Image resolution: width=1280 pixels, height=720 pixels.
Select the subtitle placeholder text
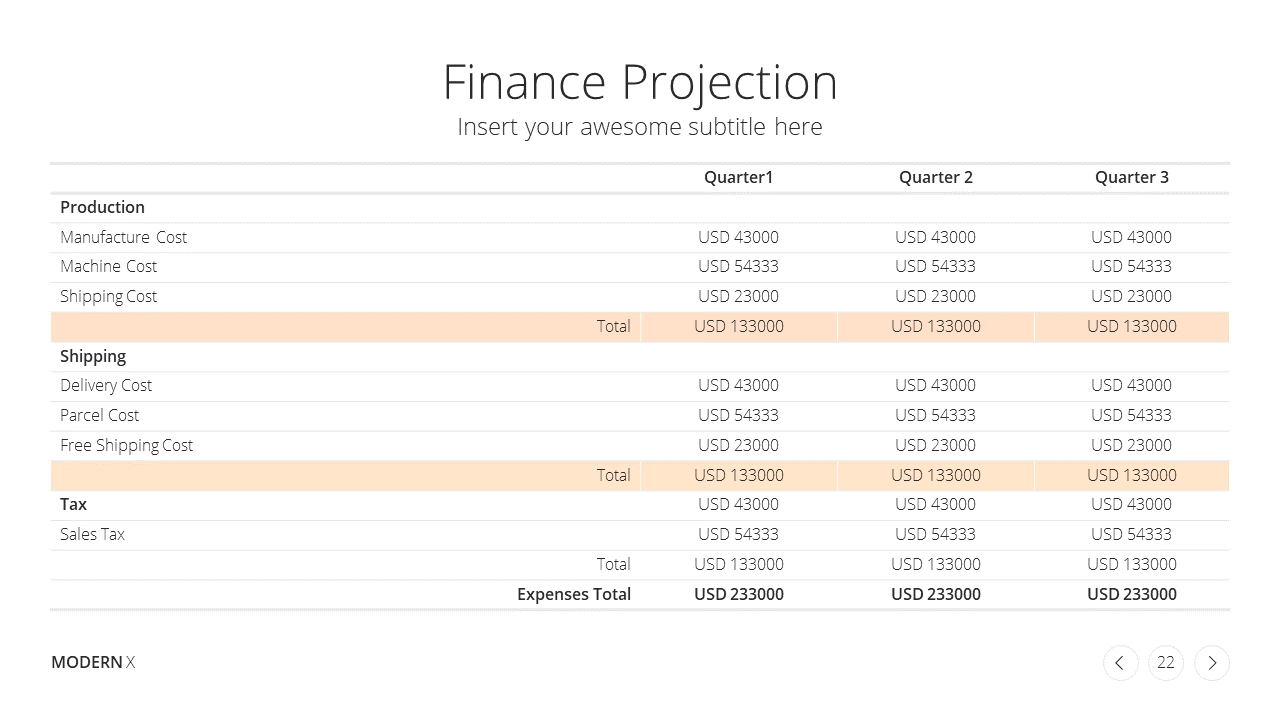pos(640,127)
